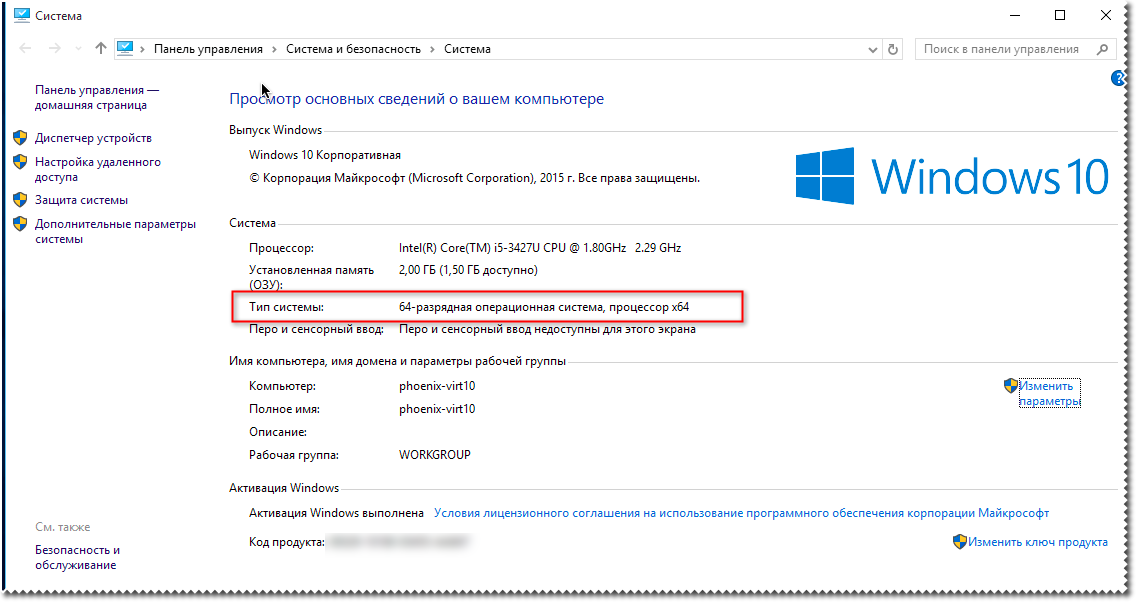This screenshot has width=1138, height=604.
Task: Click the memory value 2,00 ГБ (1,50 ГБ доступно)
Action: 468,270
